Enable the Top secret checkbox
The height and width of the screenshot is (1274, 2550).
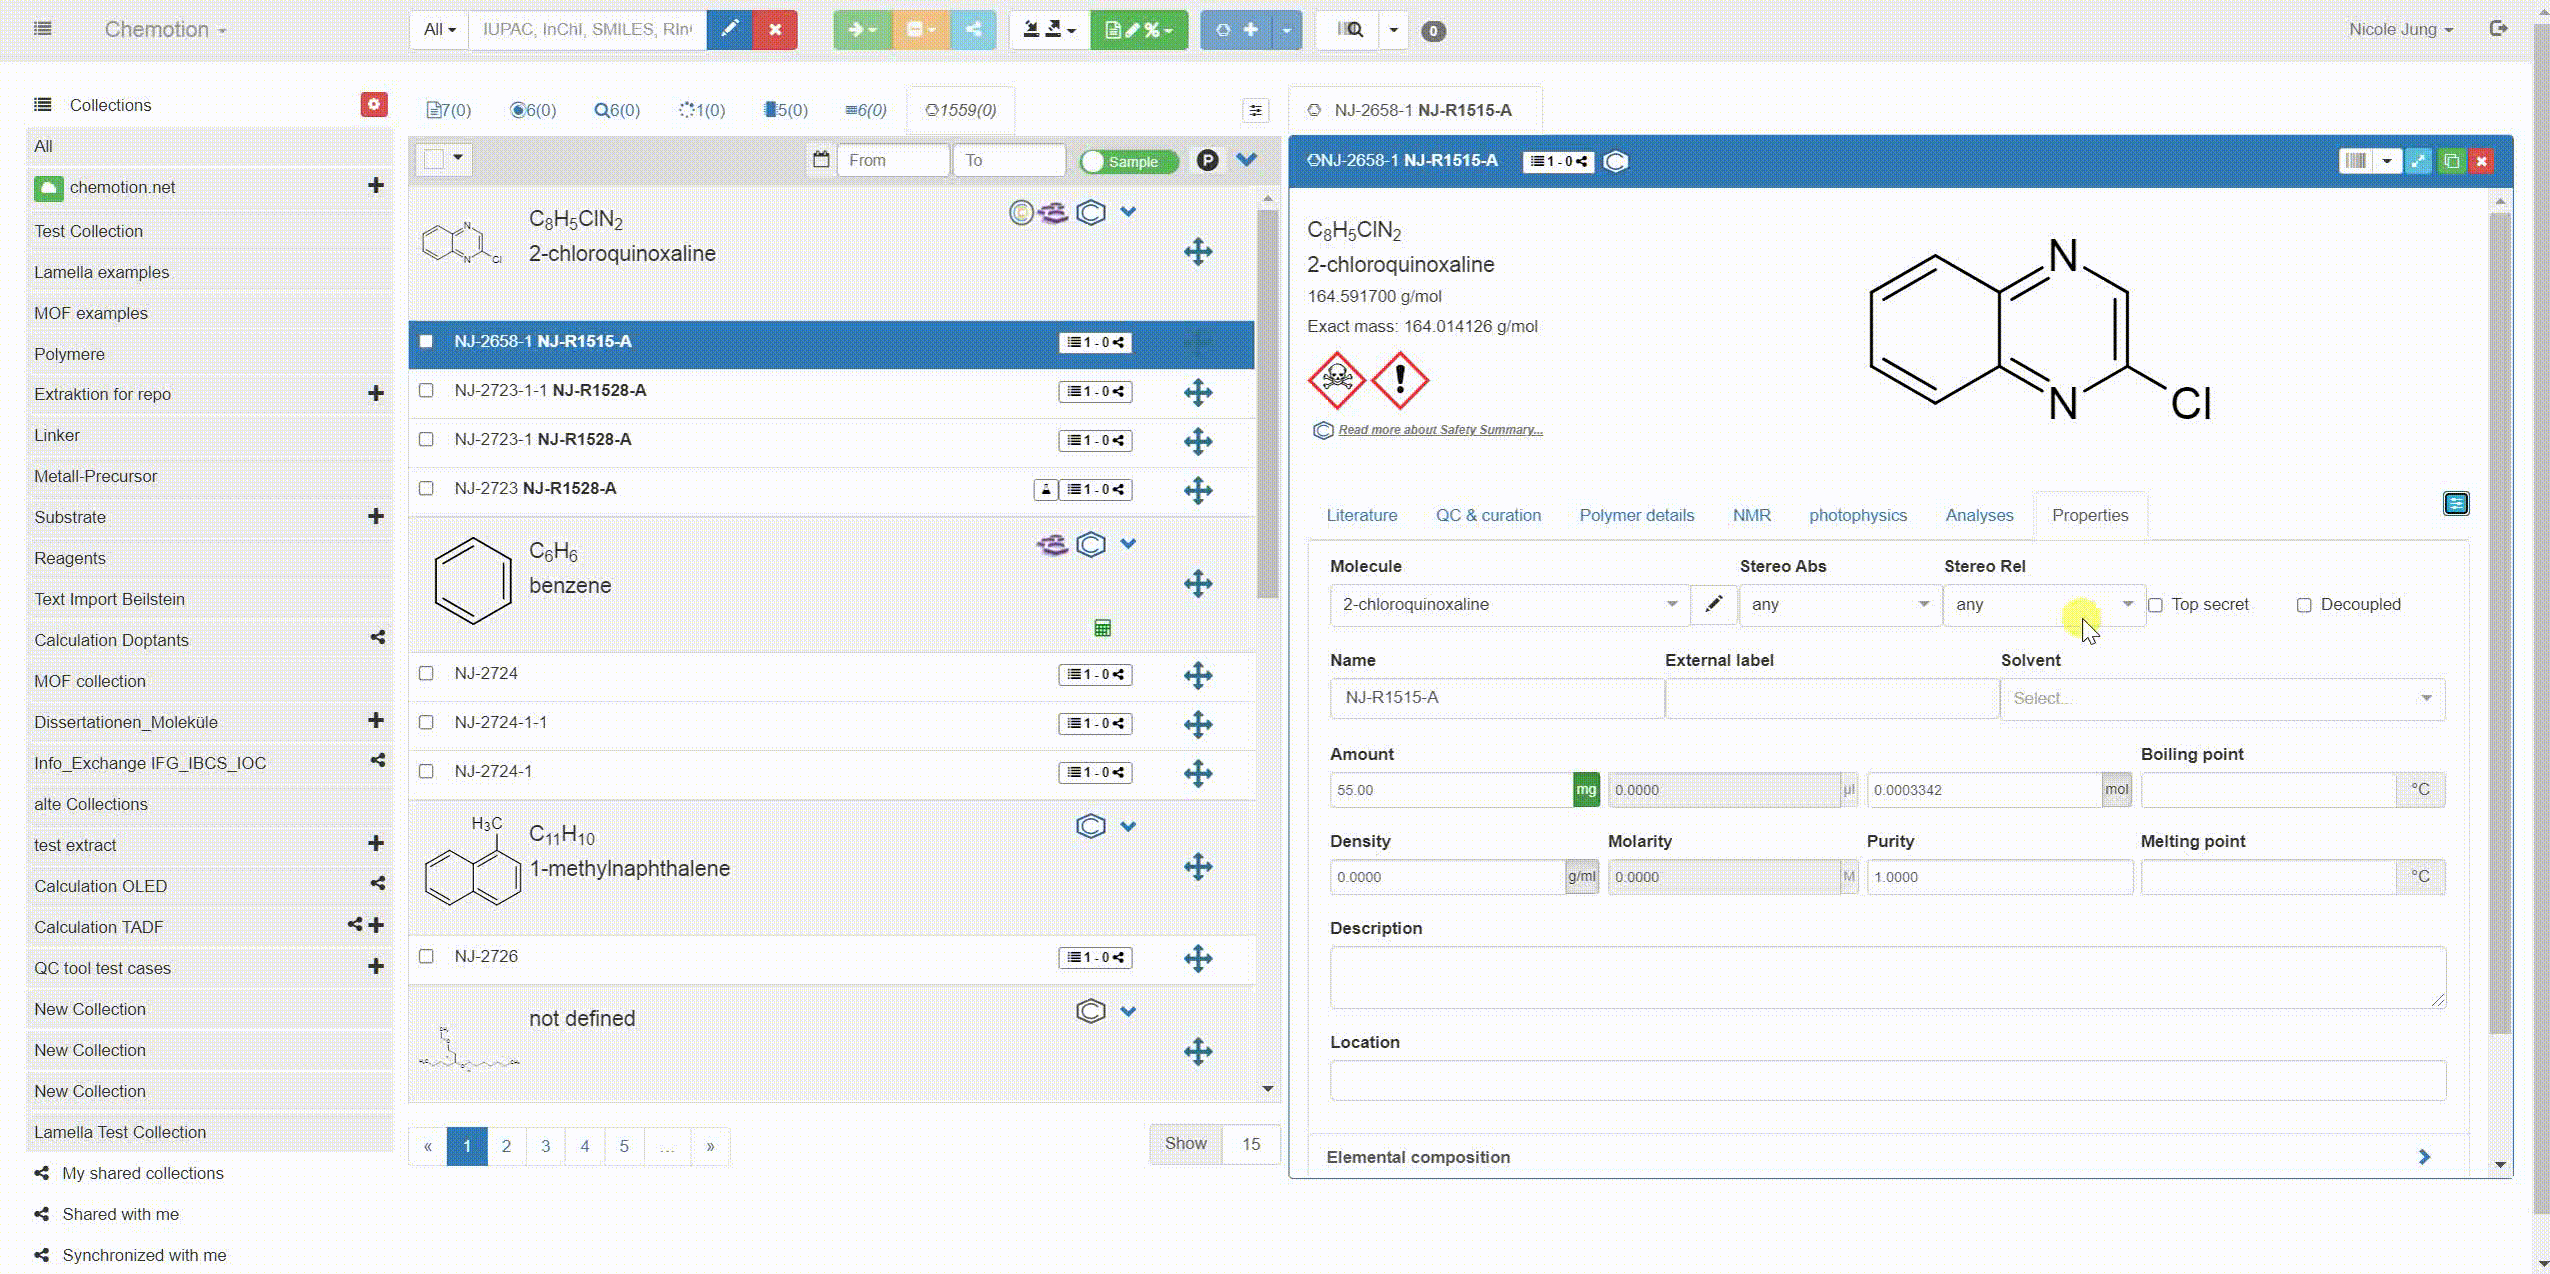(2156, 605)
